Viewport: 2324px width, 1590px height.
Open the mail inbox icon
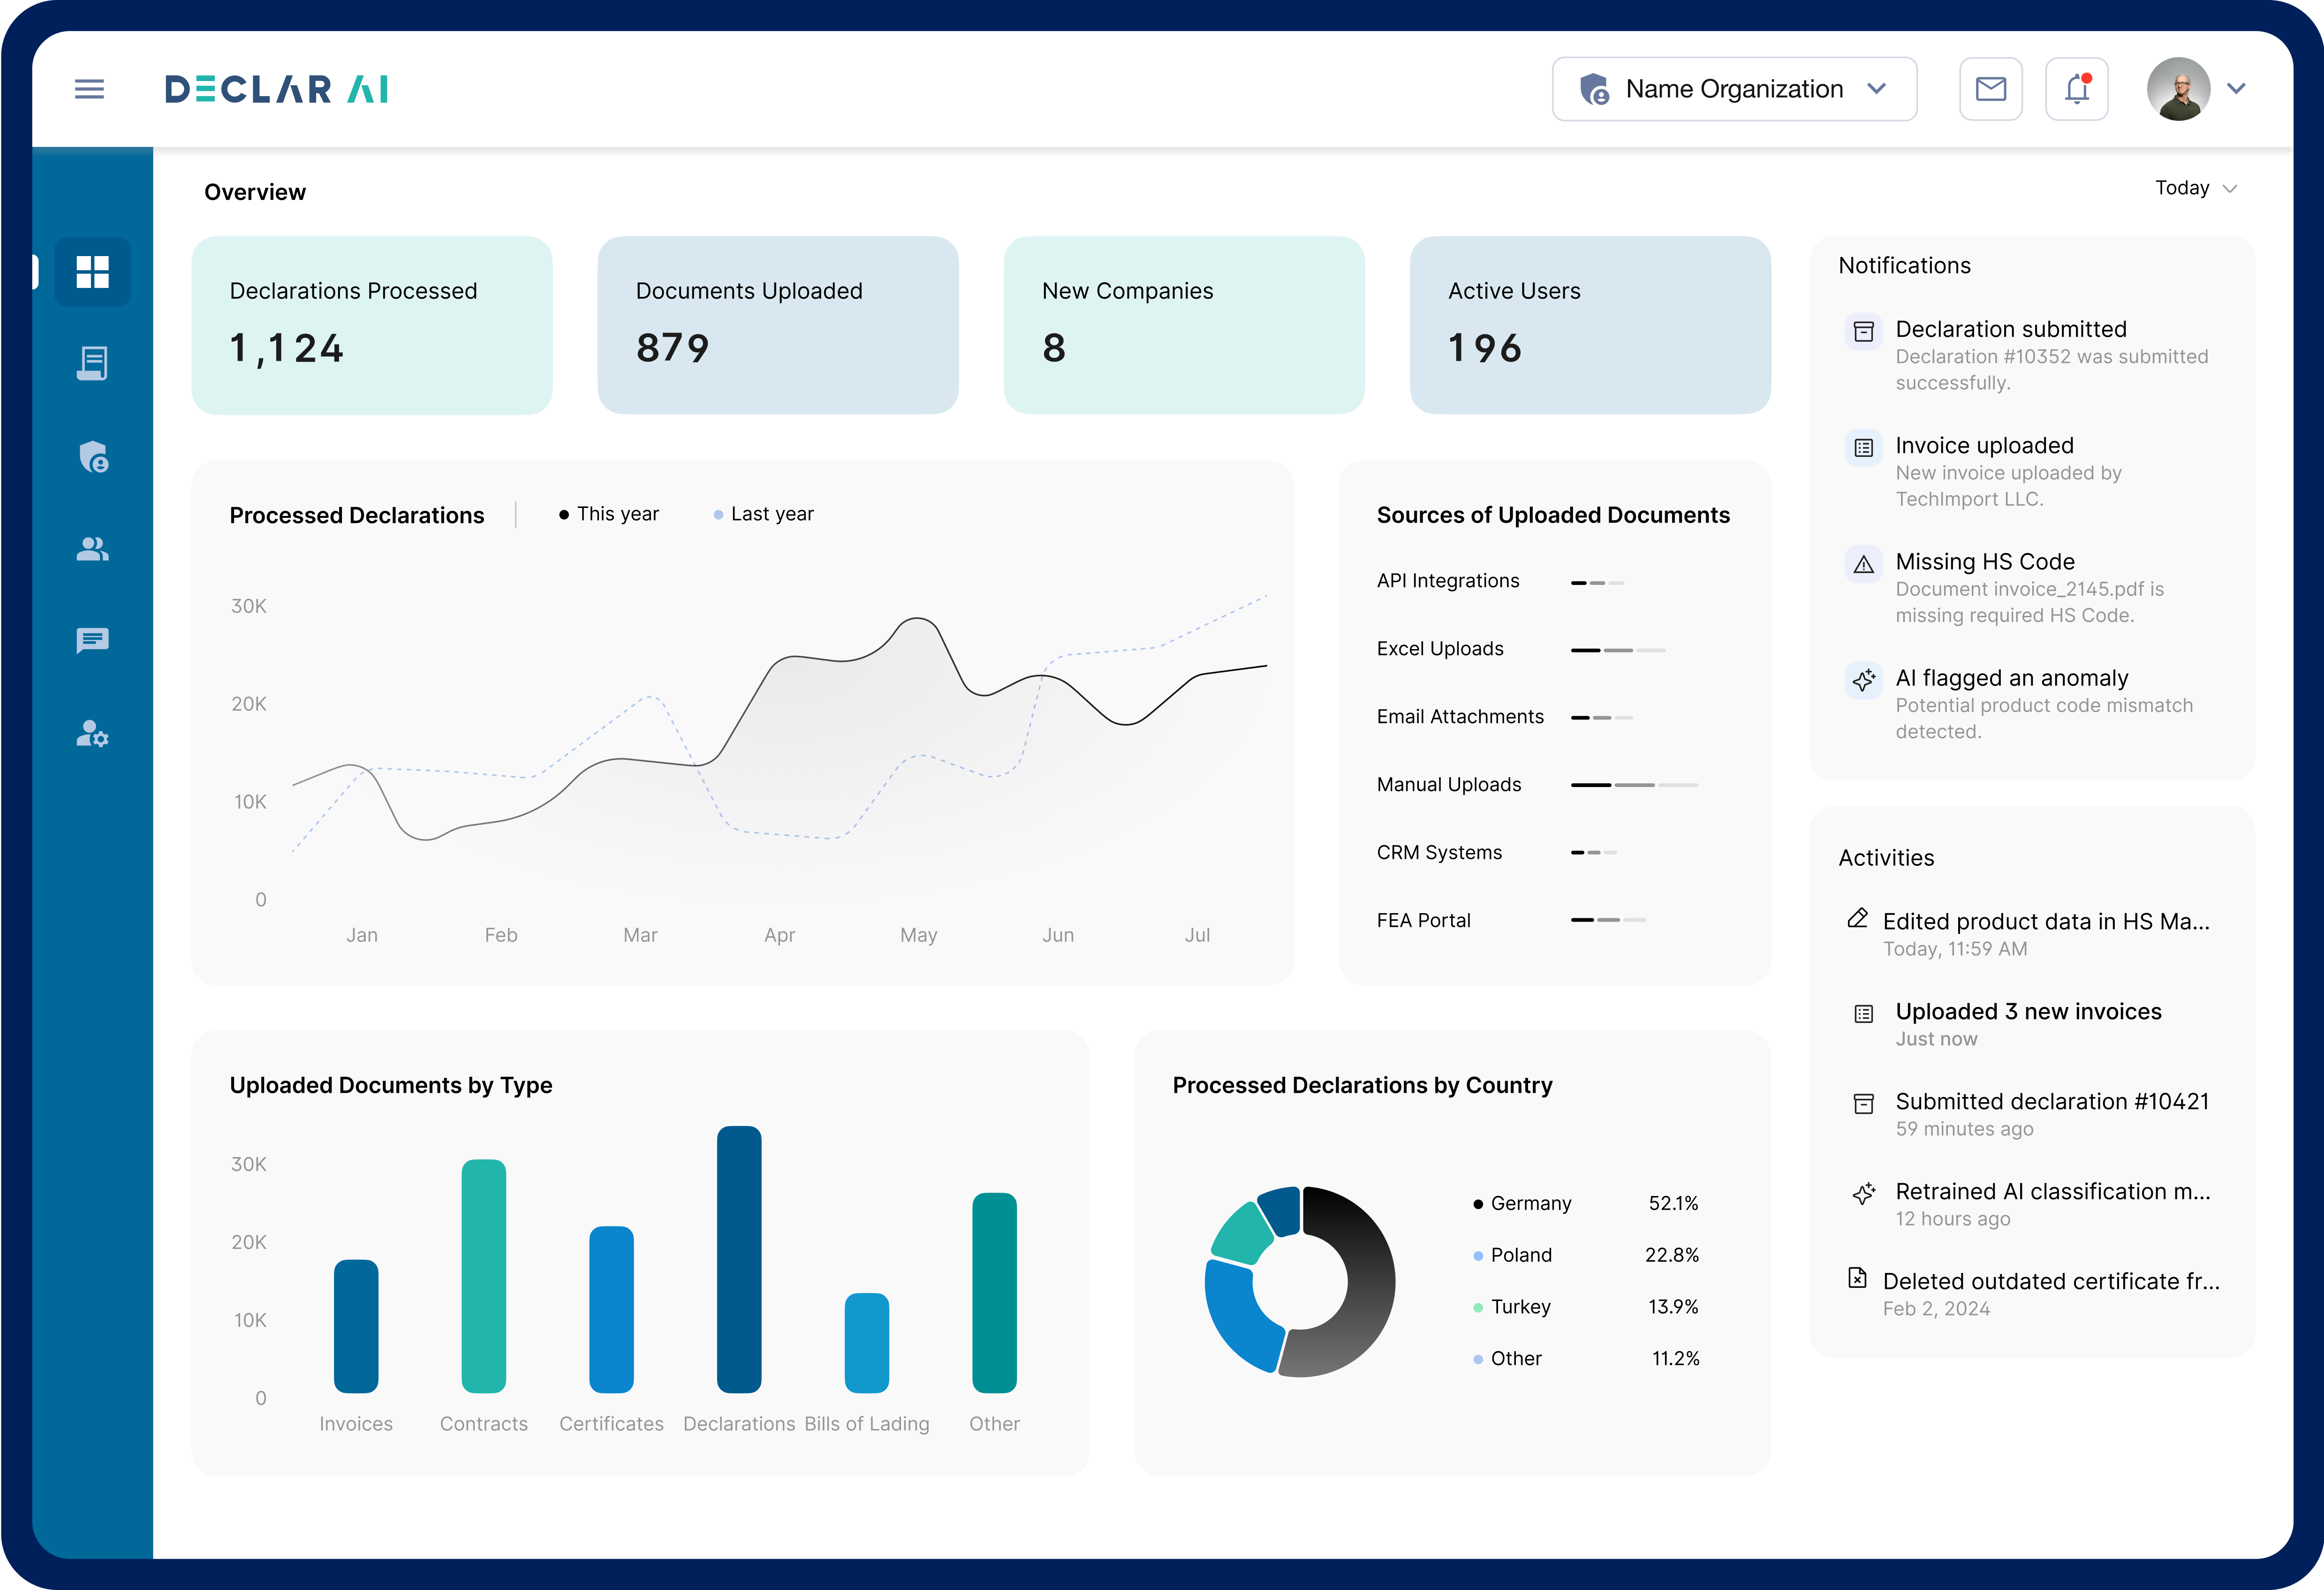tap(1990, 89)
